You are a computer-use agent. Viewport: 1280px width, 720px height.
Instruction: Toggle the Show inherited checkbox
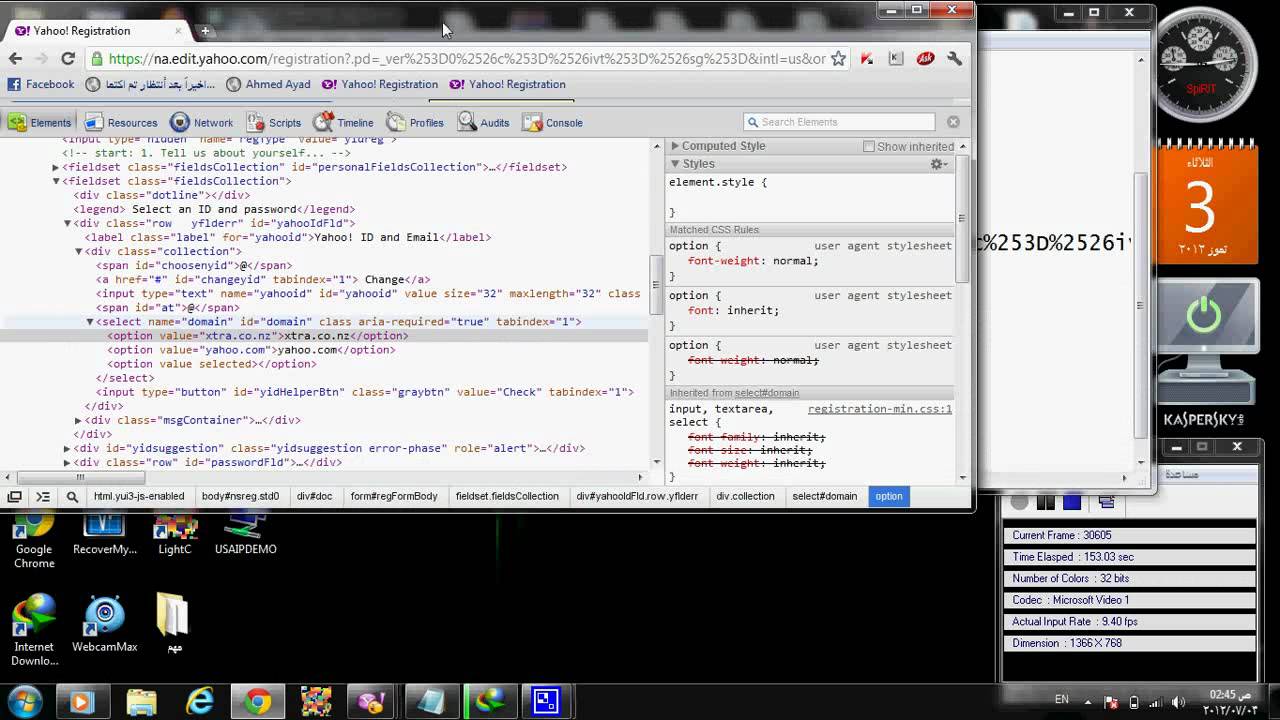point(868,146)
